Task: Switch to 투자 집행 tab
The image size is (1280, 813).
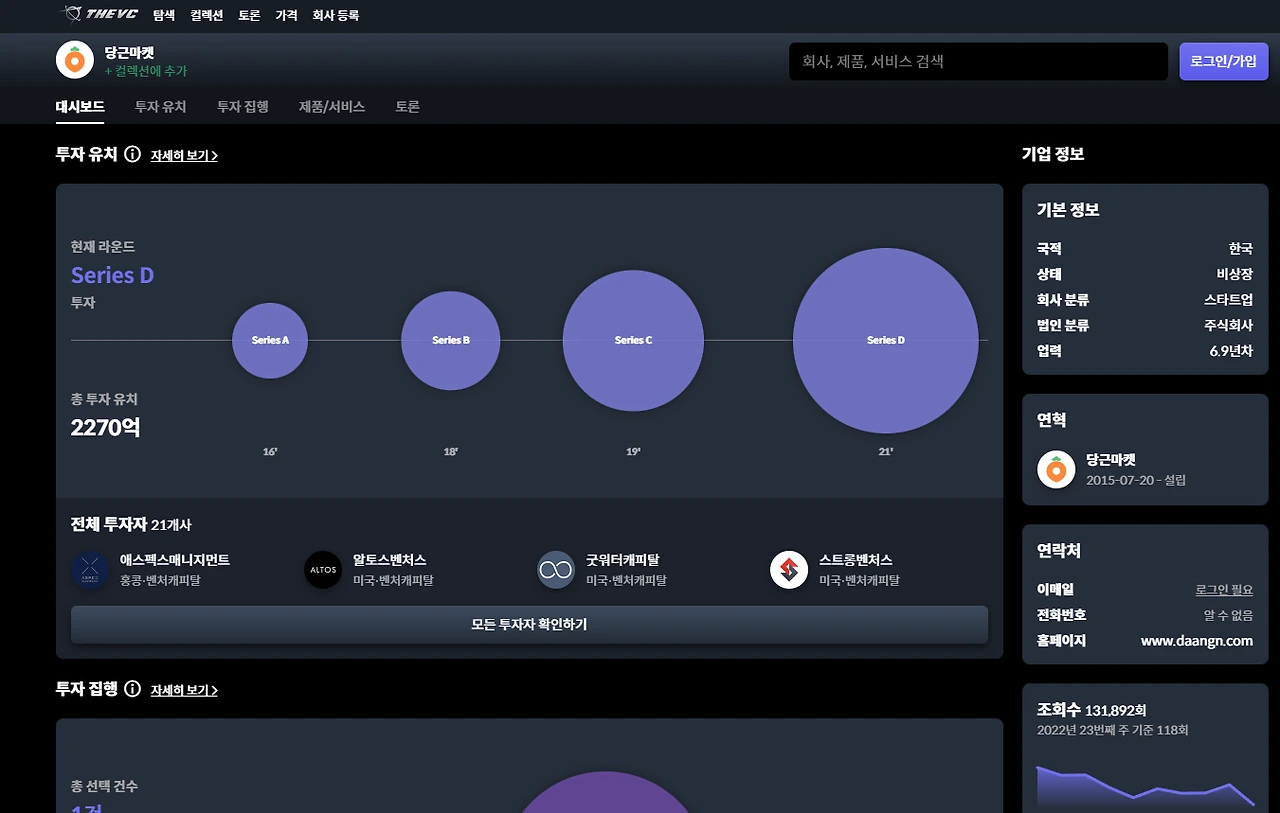Action: click(x=243, y=106)
